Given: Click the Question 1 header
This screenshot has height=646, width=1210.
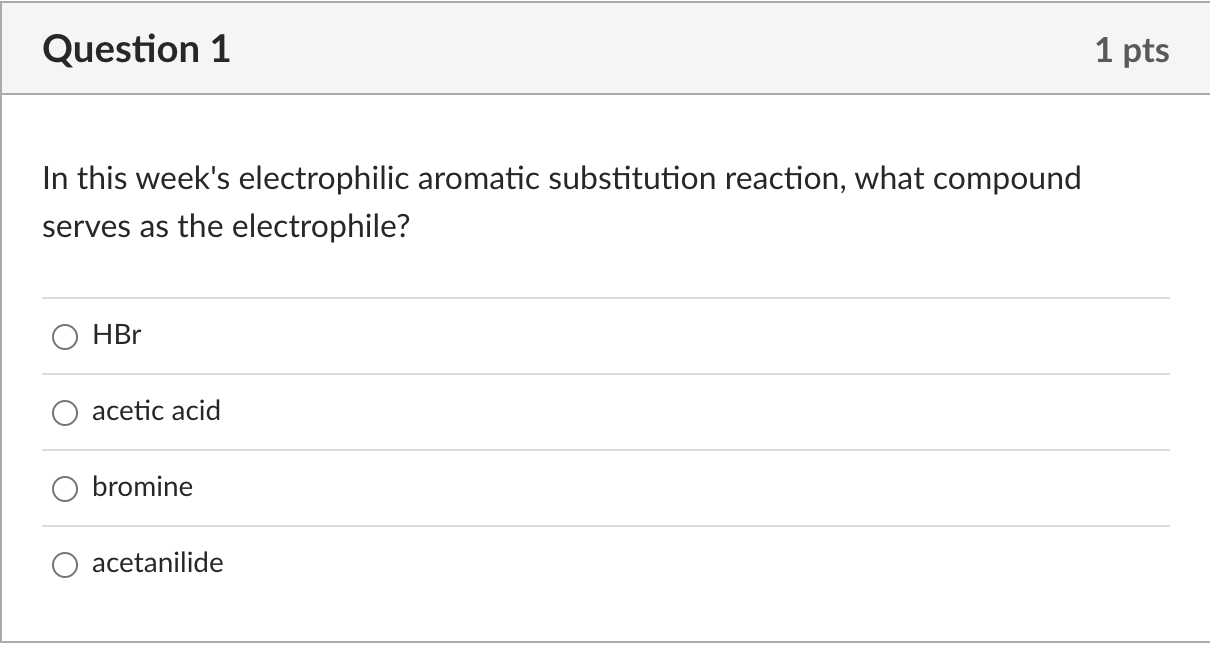Looking at the screenshot, I should click(x=136, y=48).
